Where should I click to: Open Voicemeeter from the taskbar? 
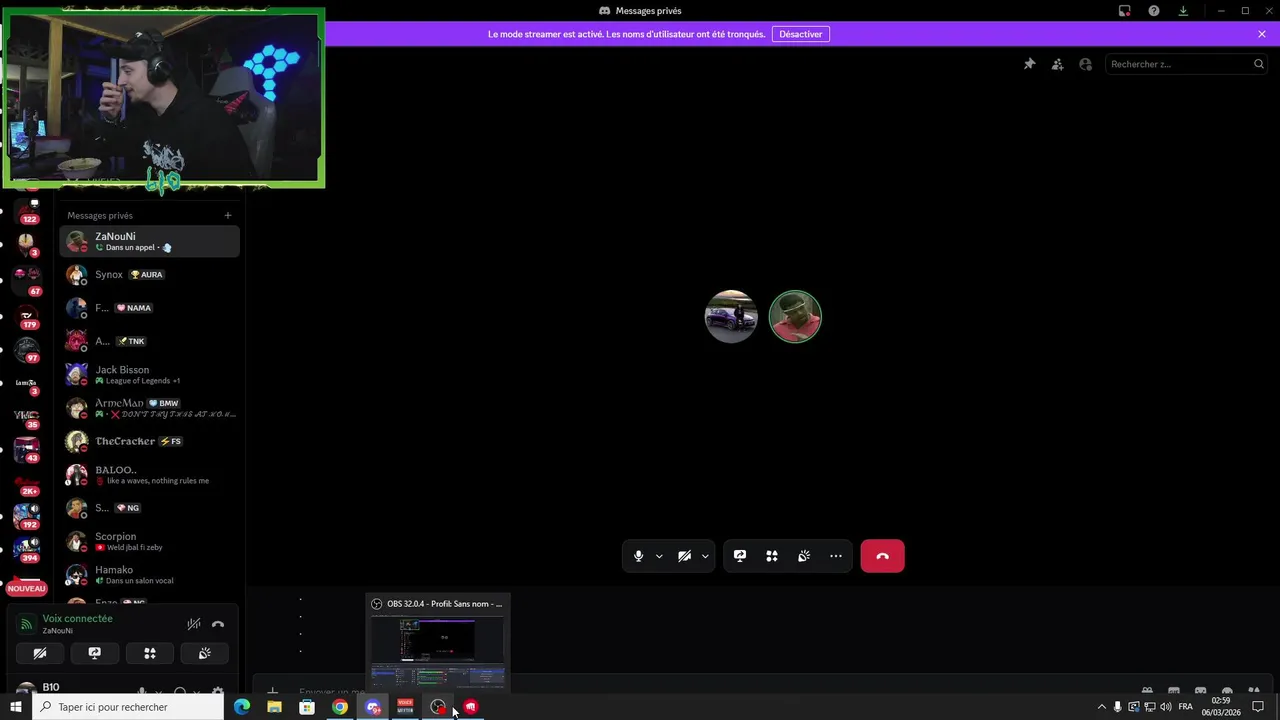coord(405,707)
